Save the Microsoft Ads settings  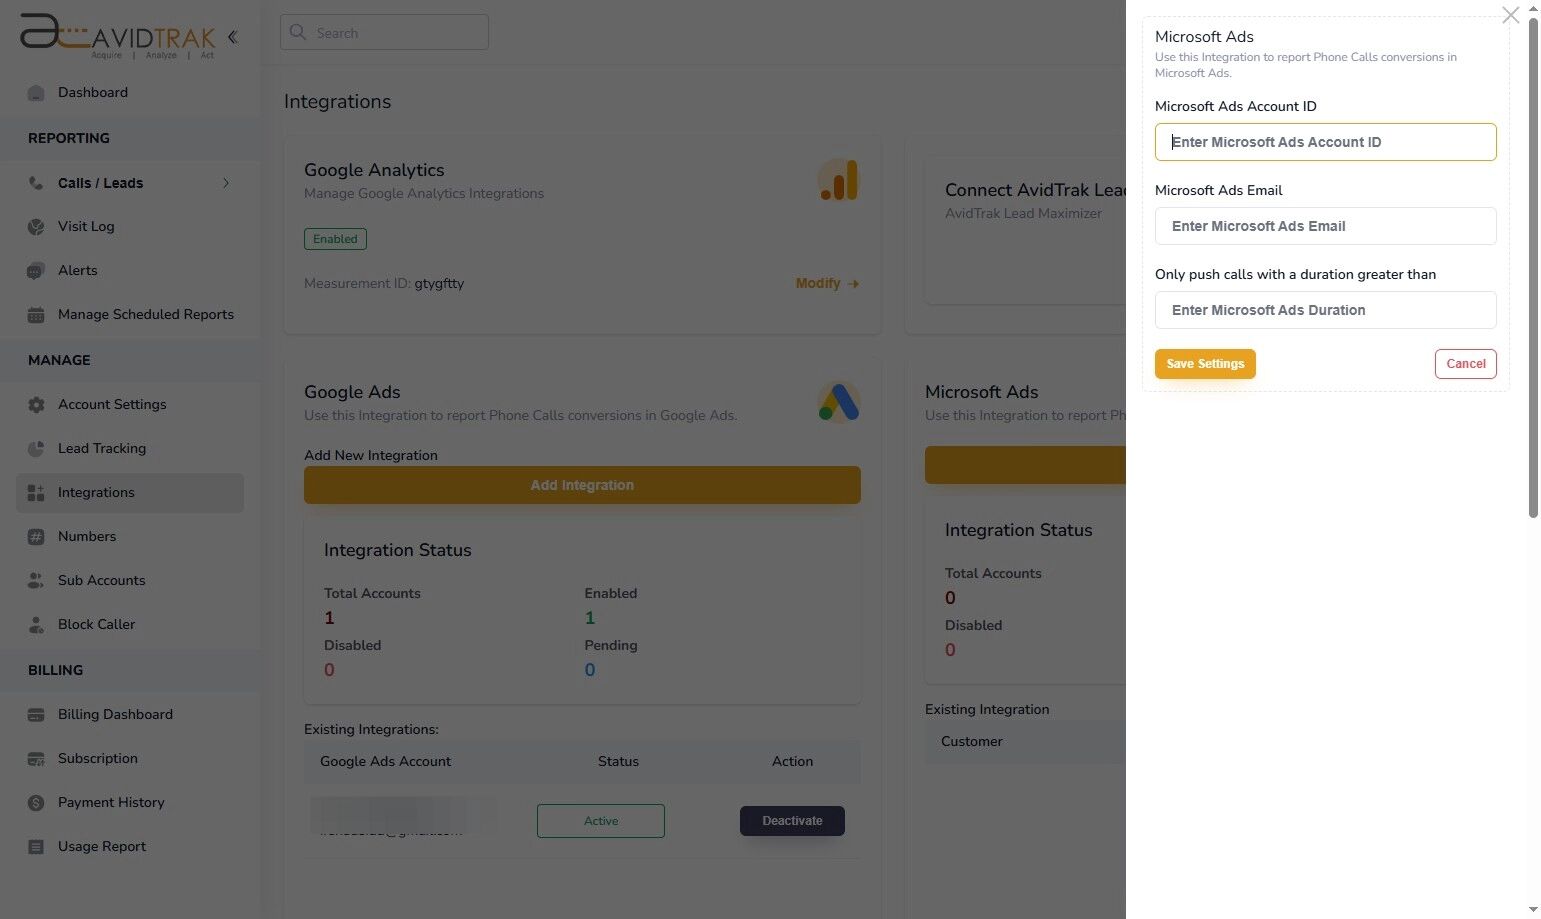(x=1204, y=363)
